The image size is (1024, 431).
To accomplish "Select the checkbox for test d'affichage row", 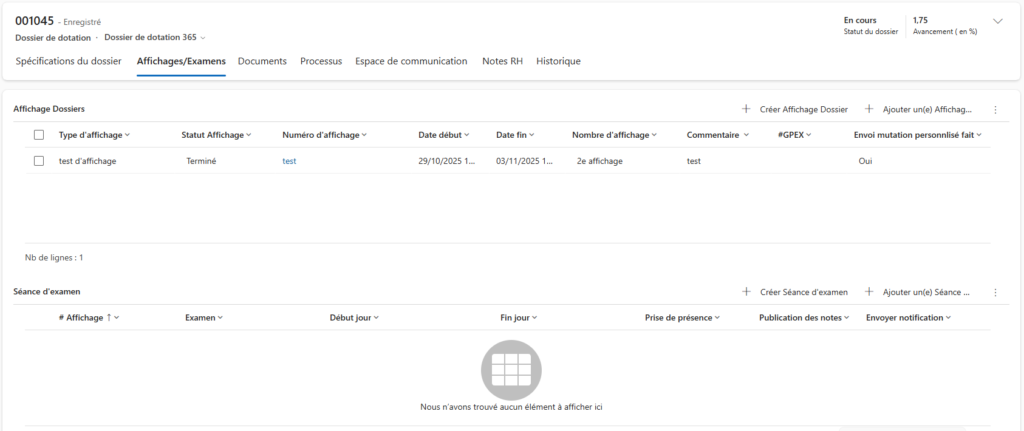I will pos(39,161).
